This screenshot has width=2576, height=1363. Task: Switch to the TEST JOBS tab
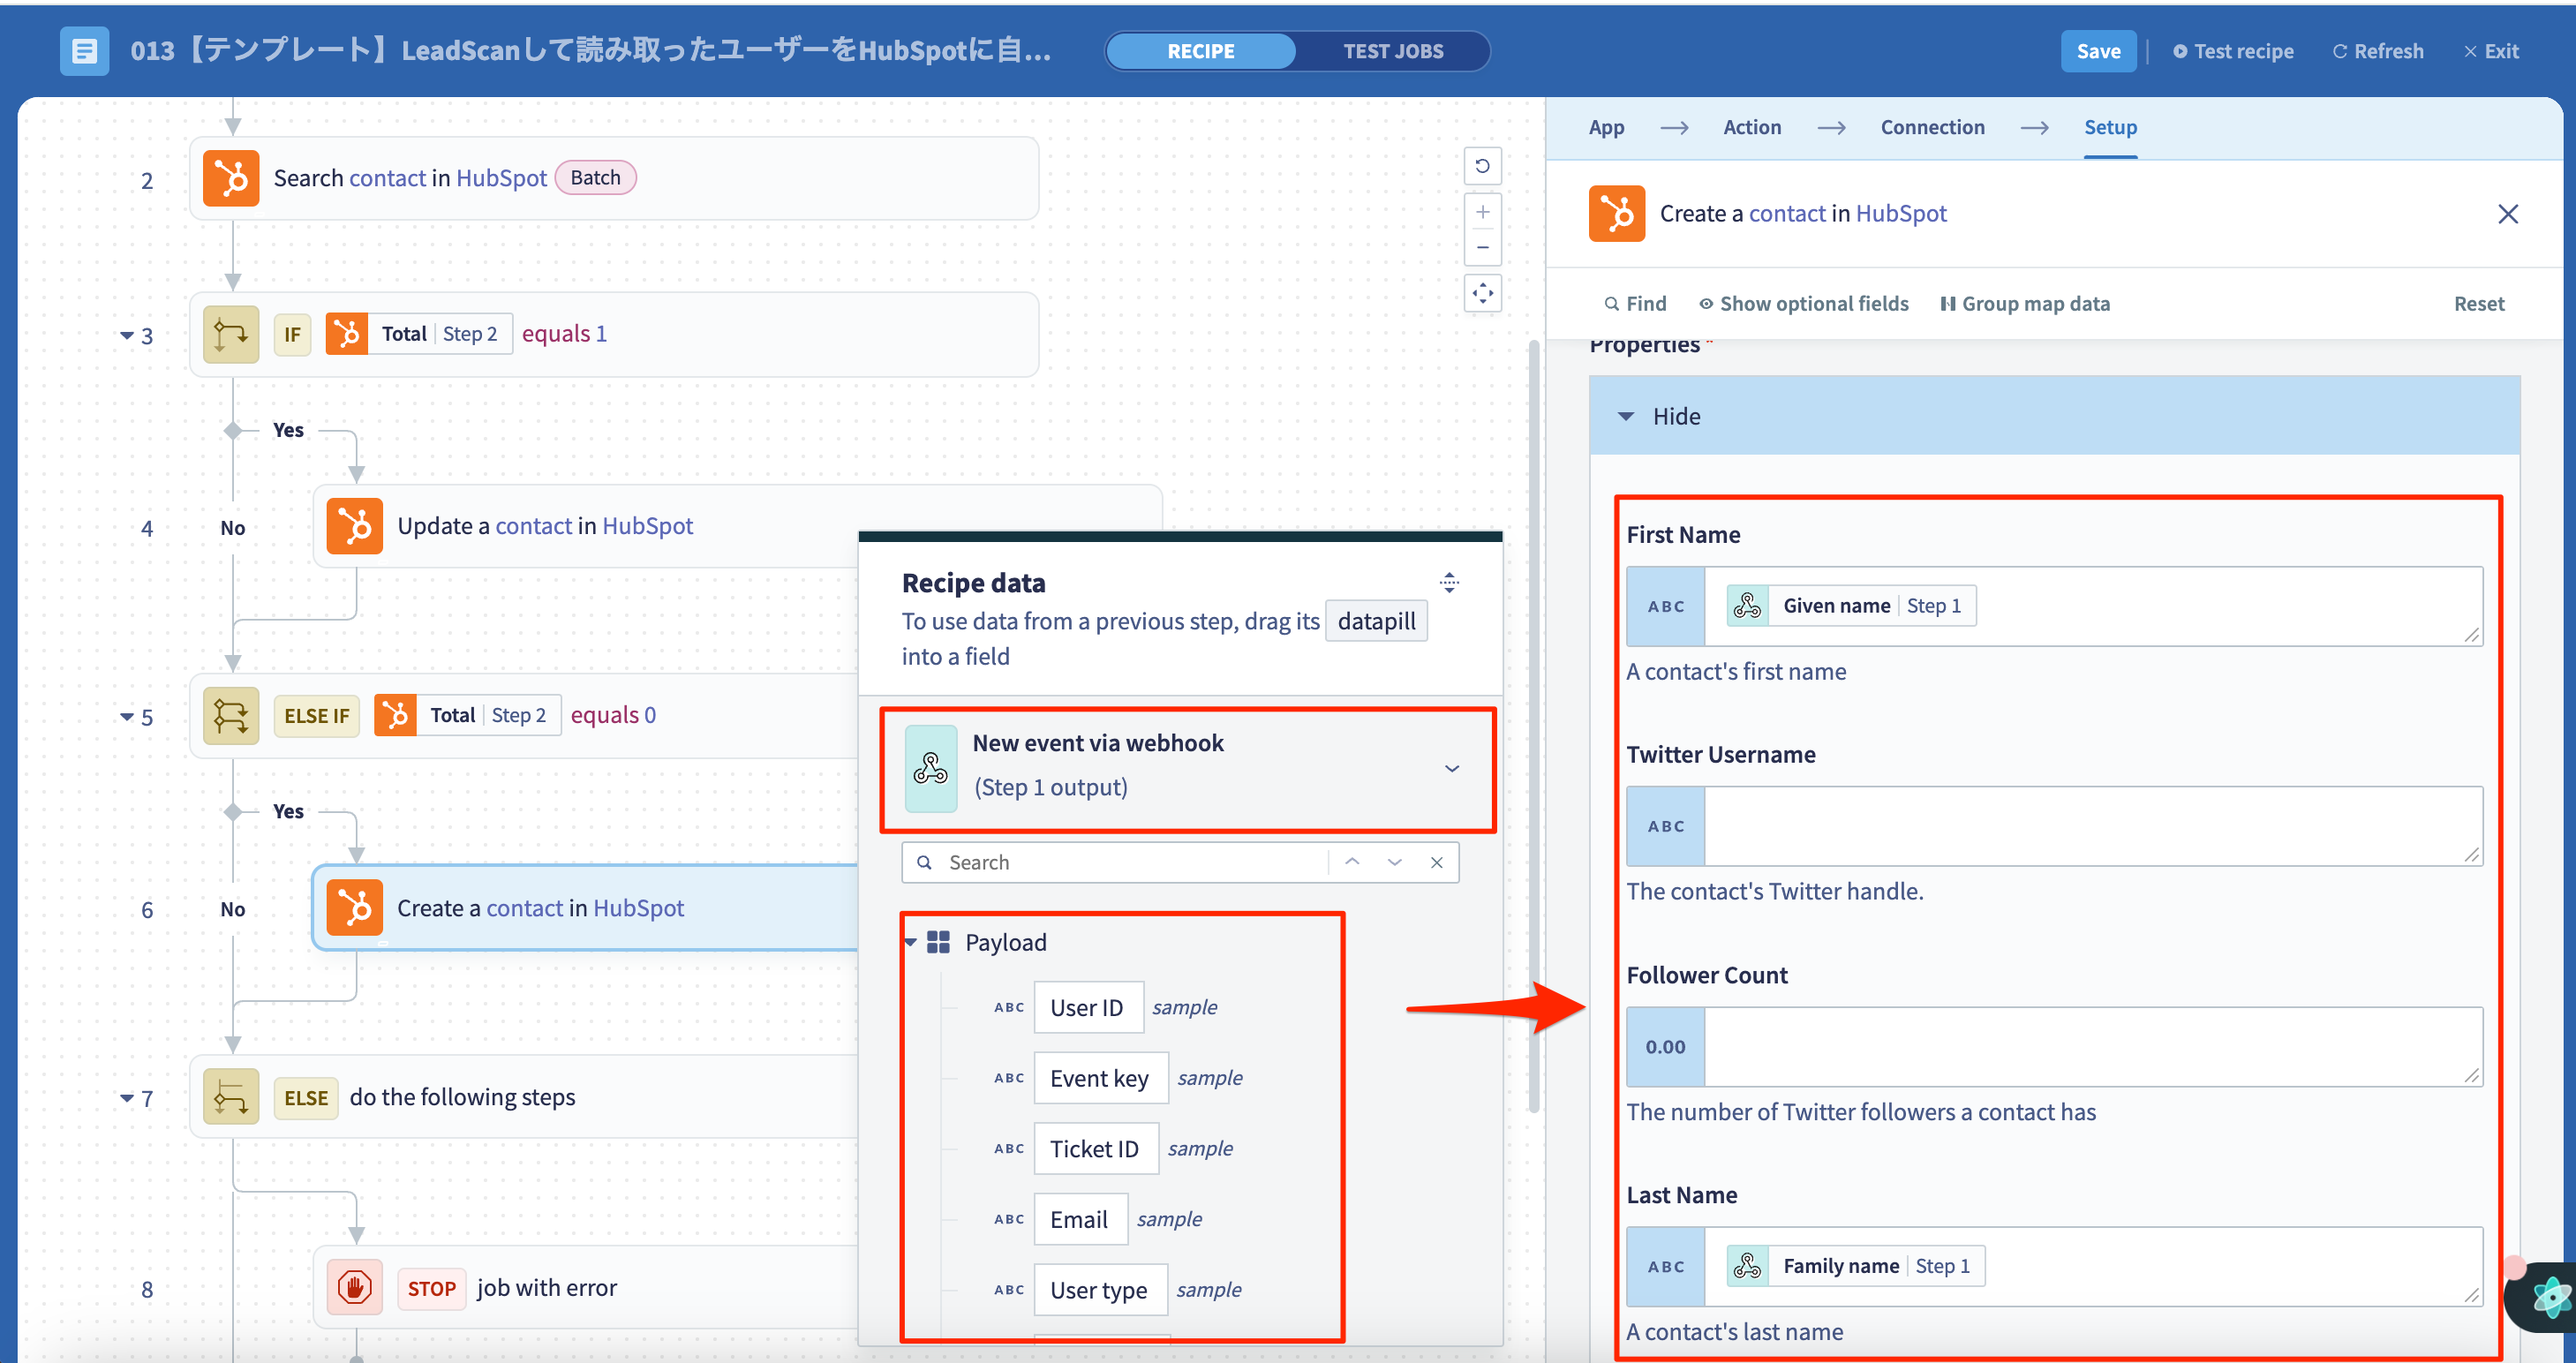click(x=1393, y=51)
